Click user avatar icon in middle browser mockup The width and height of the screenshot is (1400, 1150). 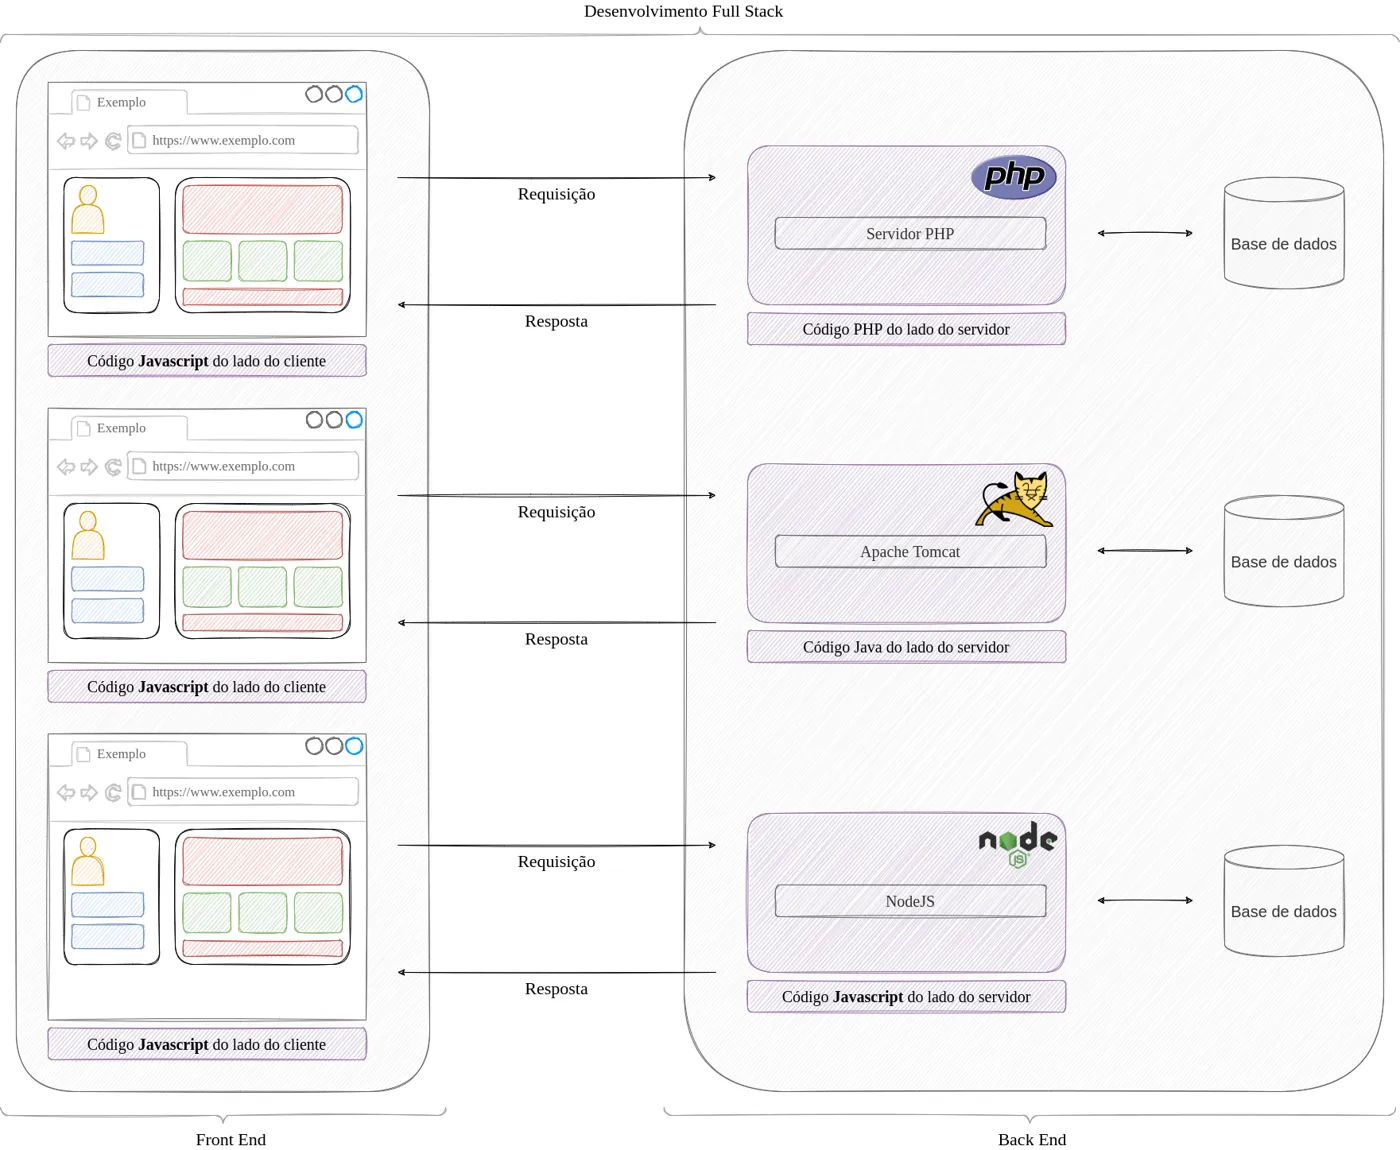coord(88,535)
